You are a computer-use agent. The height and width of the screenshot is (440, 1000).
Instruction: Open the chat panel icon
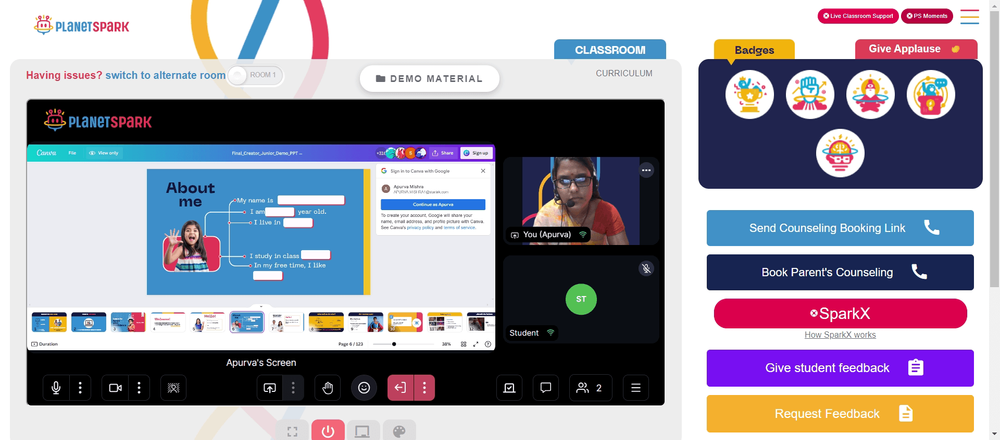tap(546, 388)
